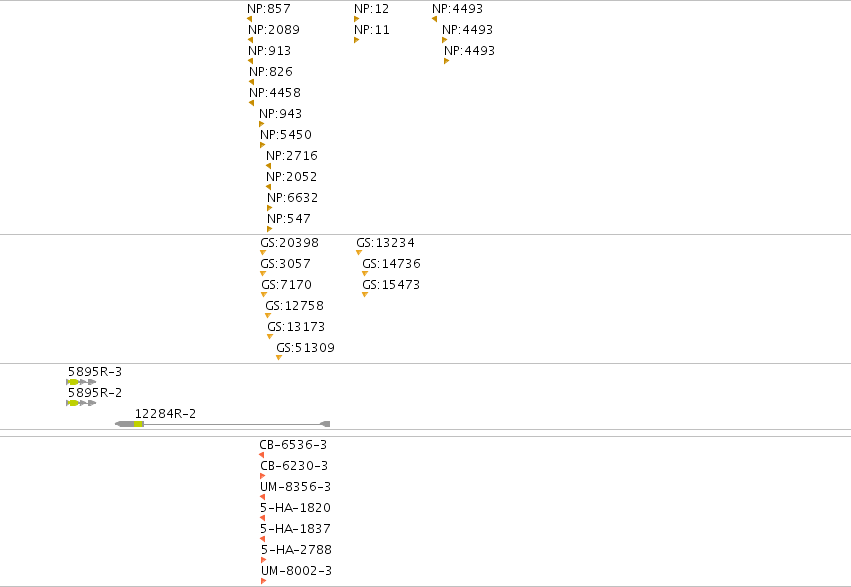Open the NP:12 feature label
Viewport: 851px width, 587px height.
click(372, 9)
